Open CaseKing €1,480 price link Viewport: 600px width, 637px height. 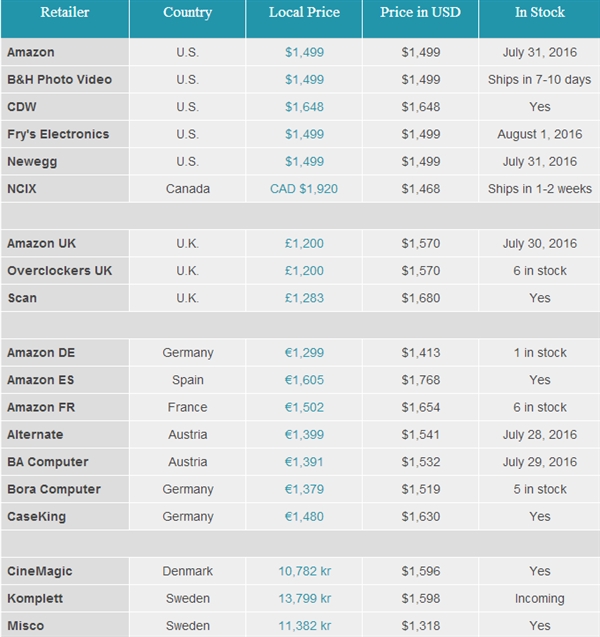(x=304, y=516)
